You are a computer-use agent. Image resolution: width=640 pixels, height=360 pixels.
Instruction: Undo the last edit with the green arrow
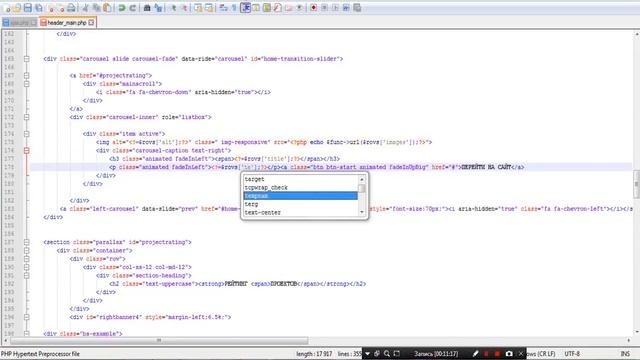coord(122,8)
